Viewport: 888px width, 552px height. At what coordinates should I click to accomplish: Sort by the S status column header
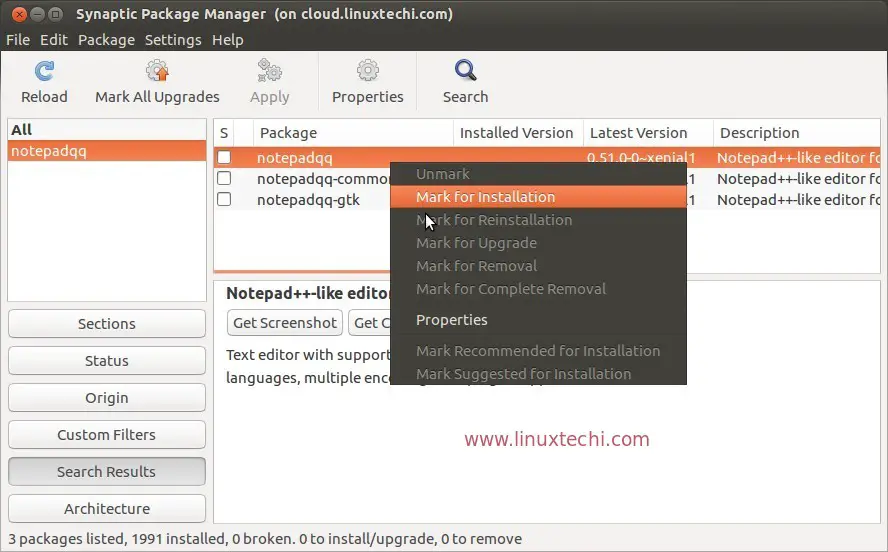(224, 132)
